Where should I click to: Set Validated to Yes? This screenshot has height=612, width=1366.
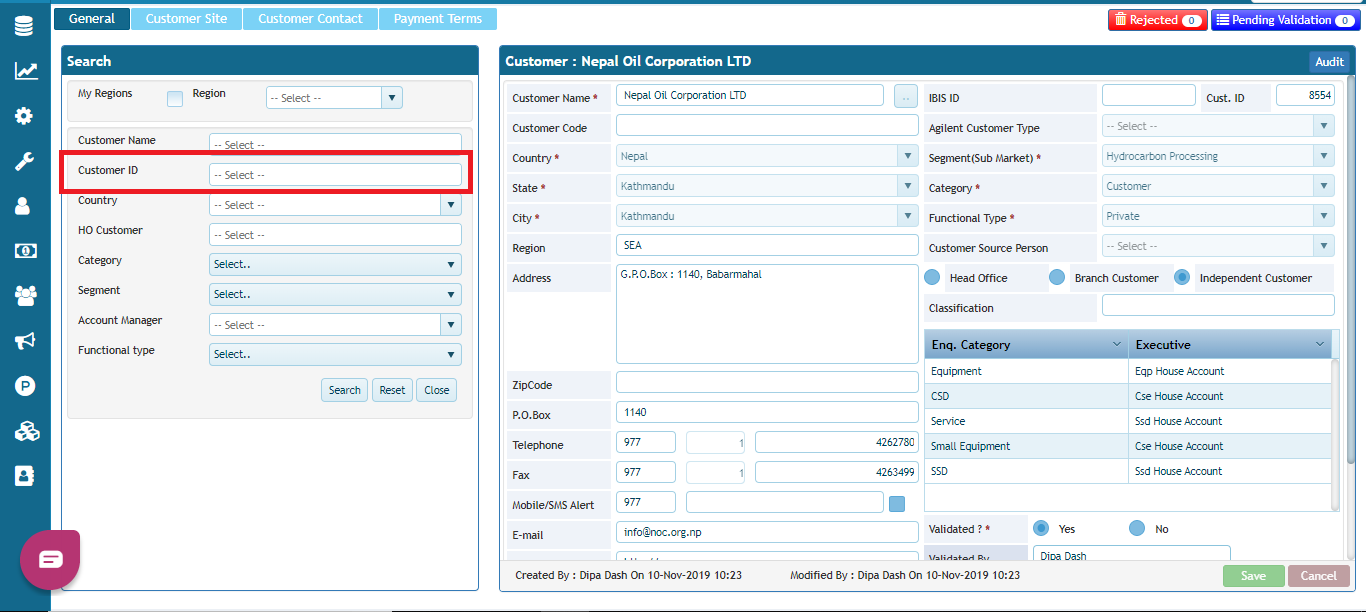1041,528
